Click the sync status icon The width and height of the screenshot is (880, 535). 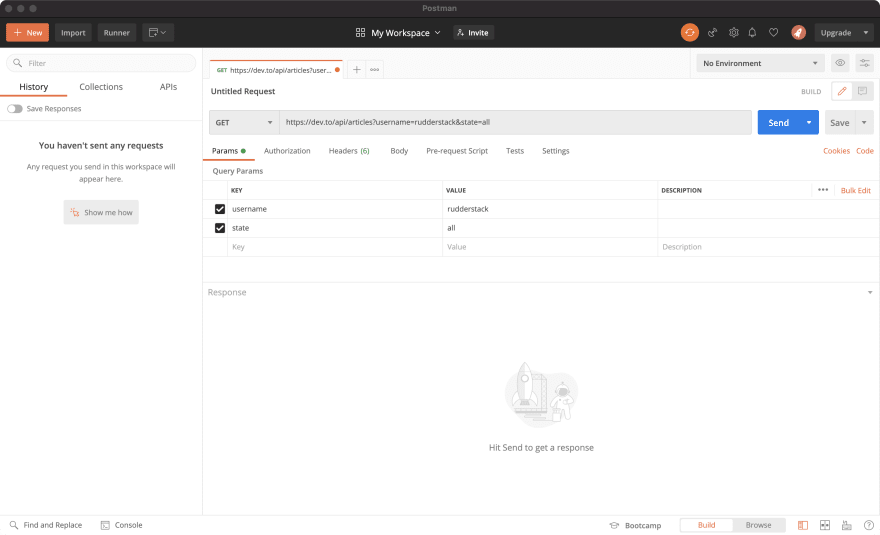[x=690, y=32]
